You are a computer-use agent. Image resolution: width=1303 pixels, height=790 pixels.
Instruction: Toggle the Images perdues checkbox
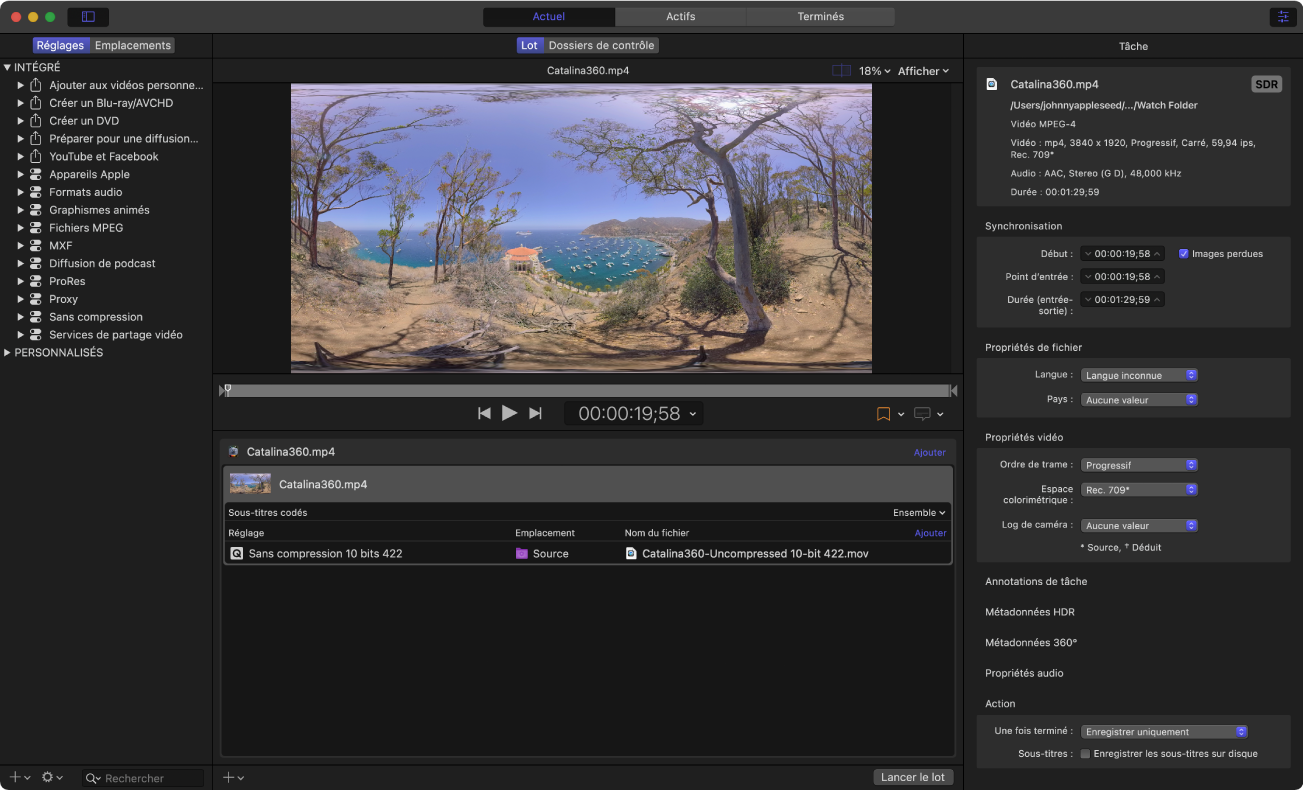(1184, 254)
